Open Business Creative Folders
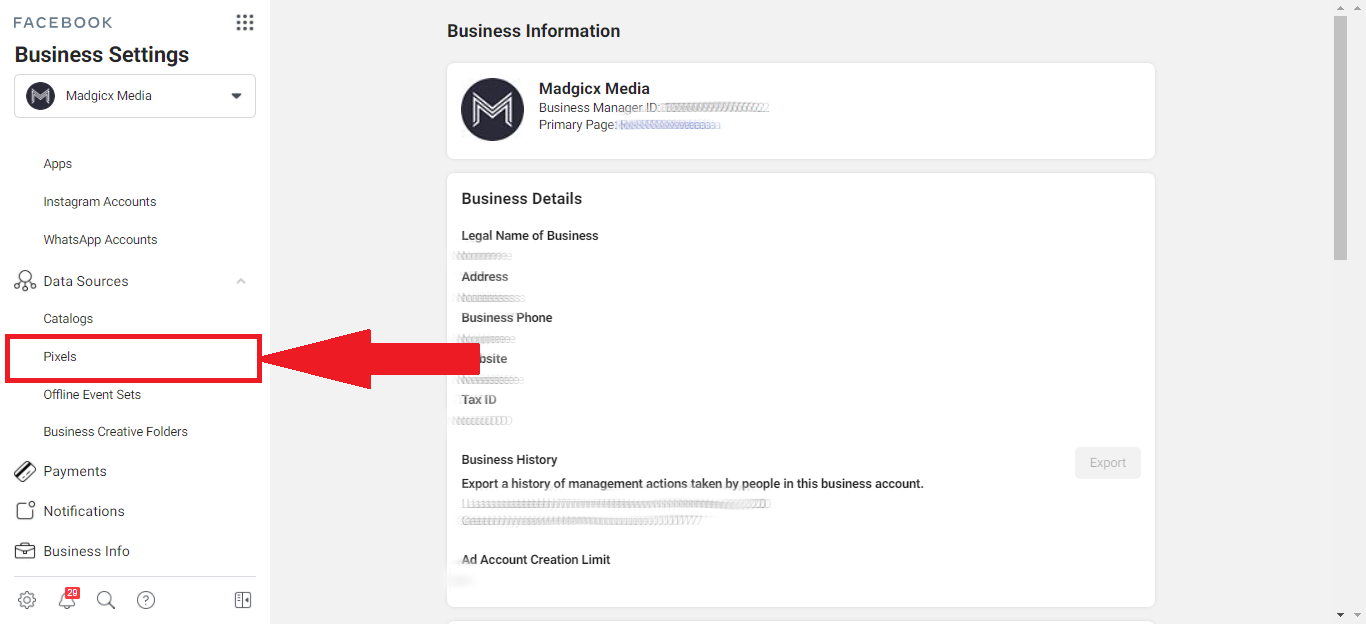Image resolution: width=1366 pixels, height=624 pixels. pyautogui.click(x=116, y=432)
